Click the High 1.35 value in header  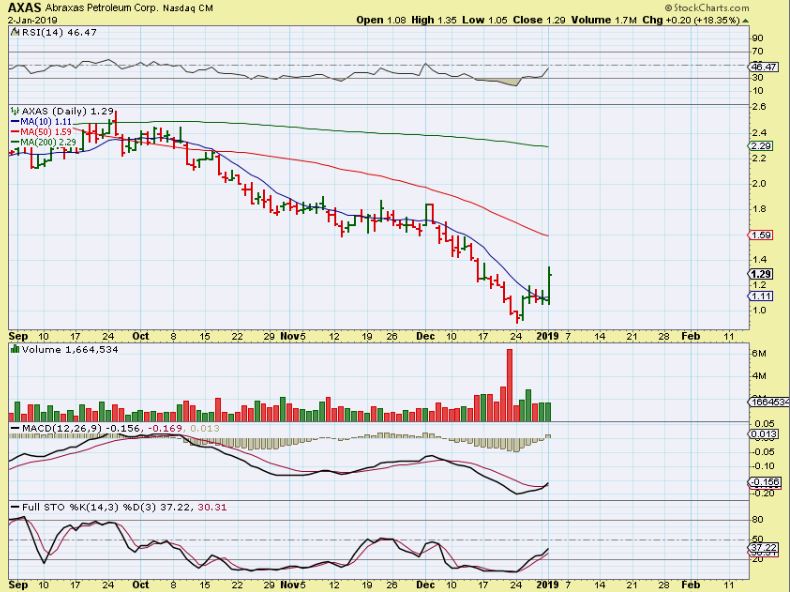434,20
